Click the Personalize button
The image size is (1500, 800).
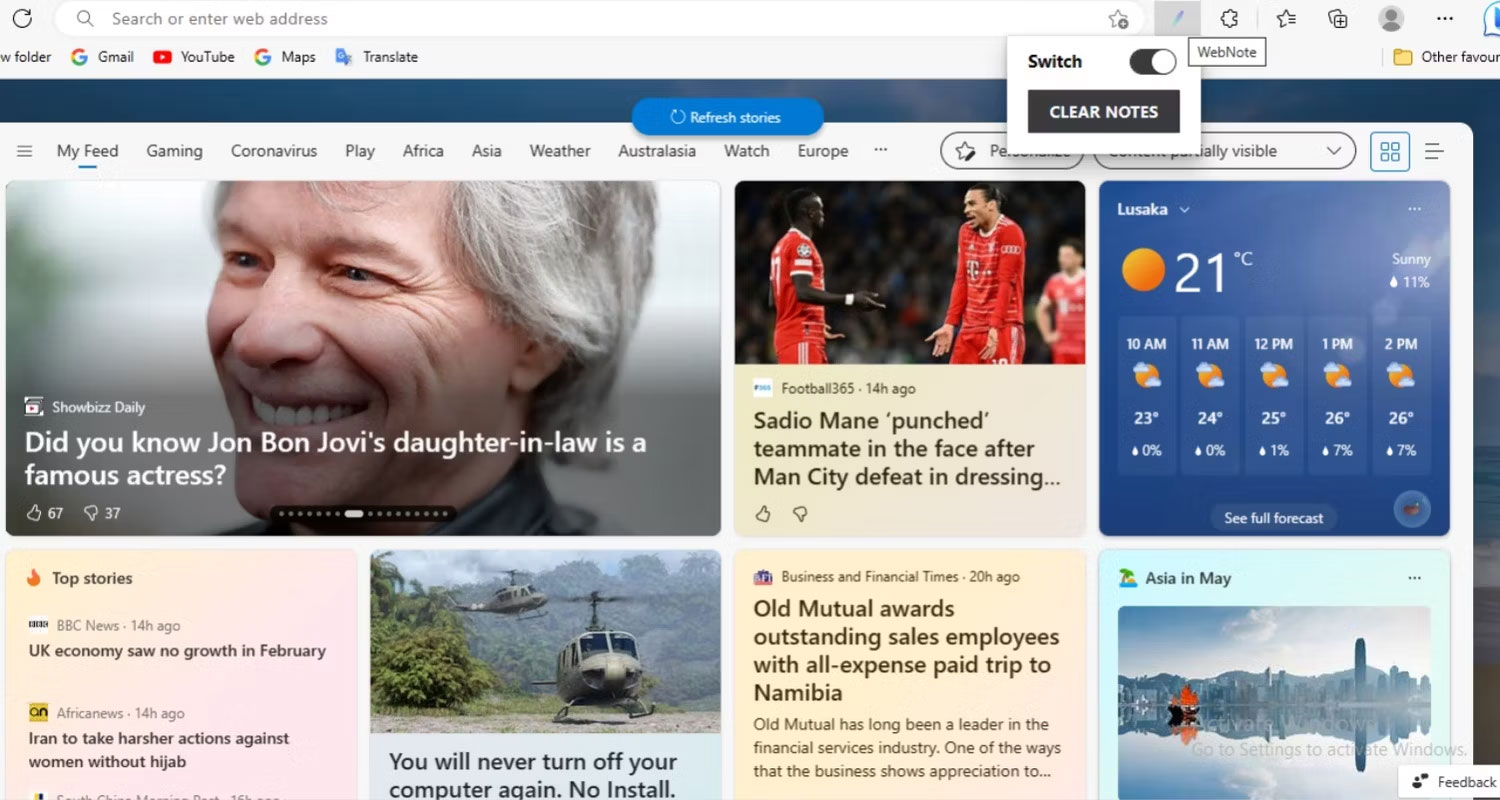click(x=1012, y=151)
